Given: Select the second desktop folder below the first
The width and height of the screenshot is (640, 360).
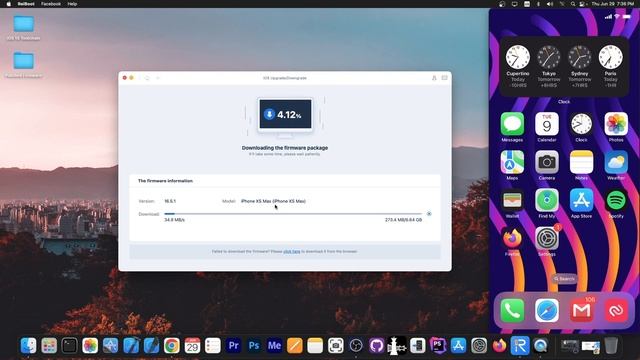Looking at the screenshot, I should click(24, 65).
